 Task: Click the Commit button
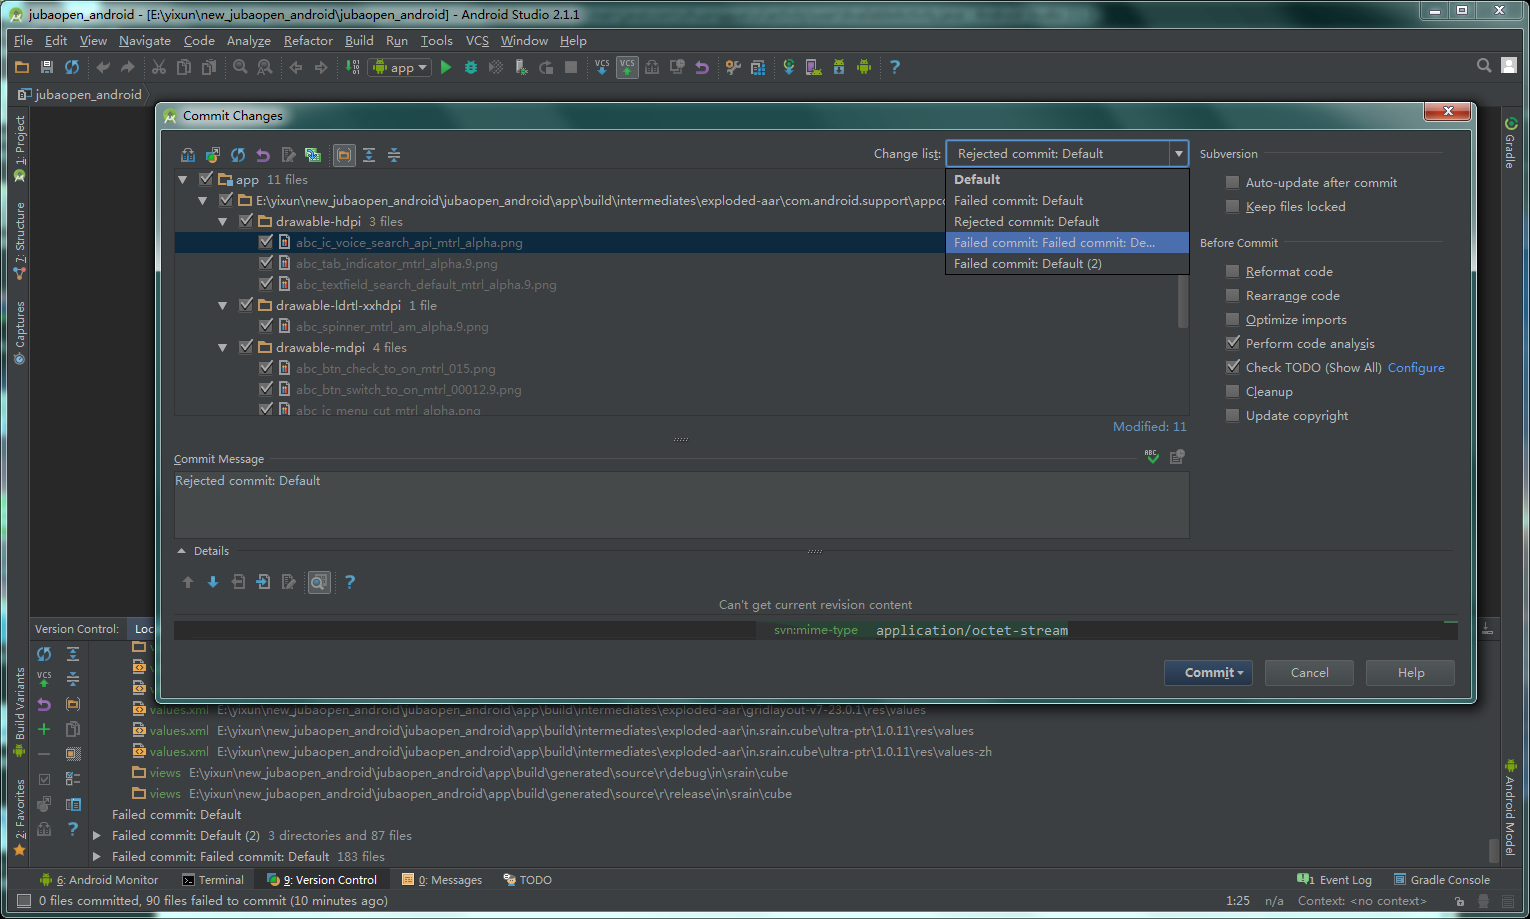(x=1208, y=673)
